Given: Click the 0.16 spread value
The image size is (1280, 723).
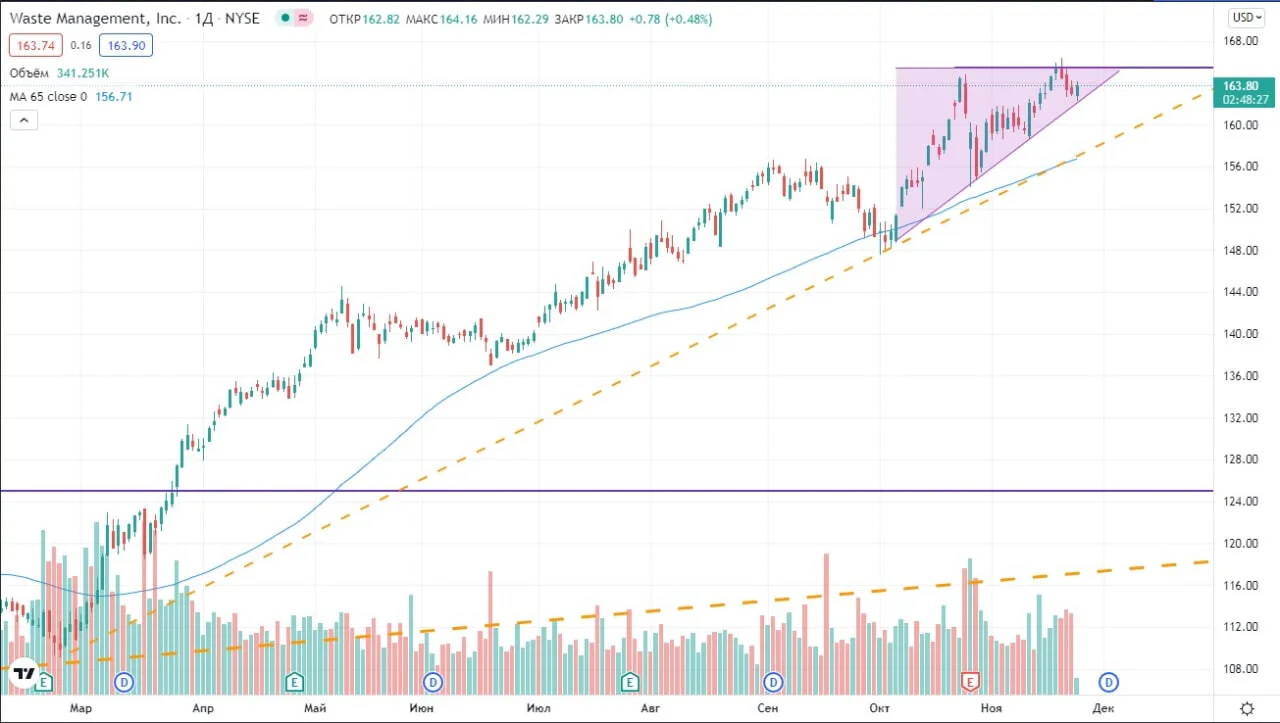Looking at the screenshot, I should [x=79, y=45].
